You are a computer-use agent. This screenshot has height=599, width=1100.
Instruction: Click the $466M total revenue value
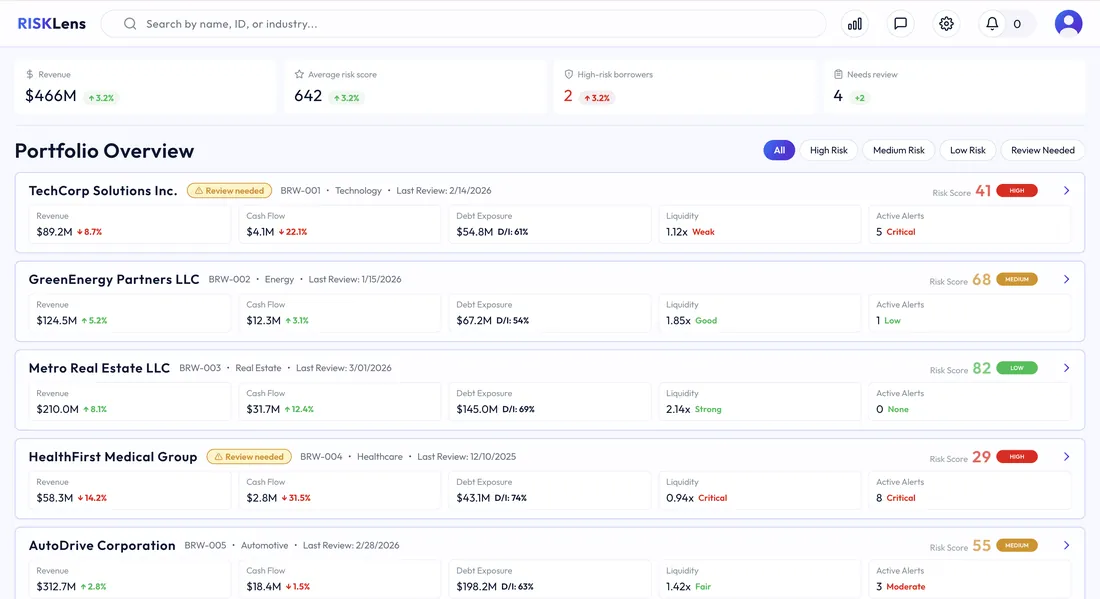[51, 96]
